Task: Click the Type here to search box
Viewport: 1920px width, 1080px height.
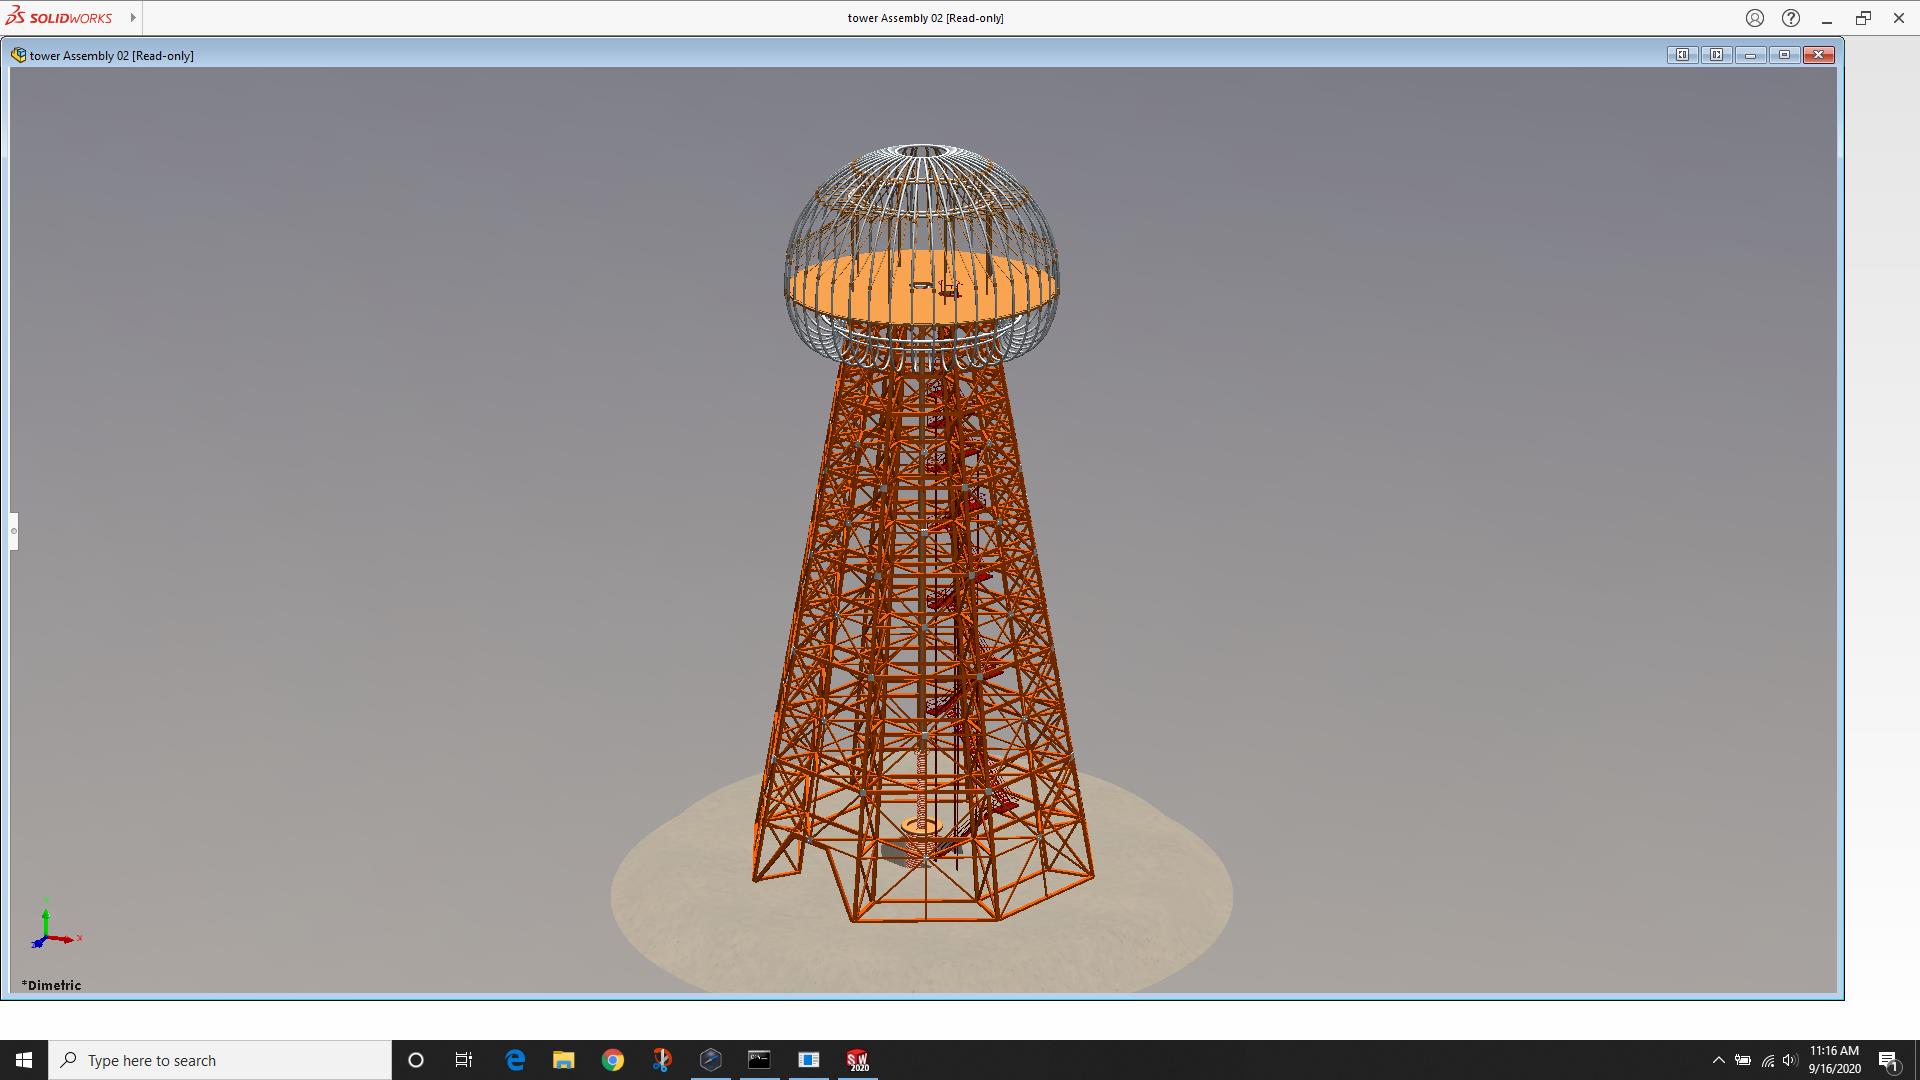Action: pos(220,1060)
